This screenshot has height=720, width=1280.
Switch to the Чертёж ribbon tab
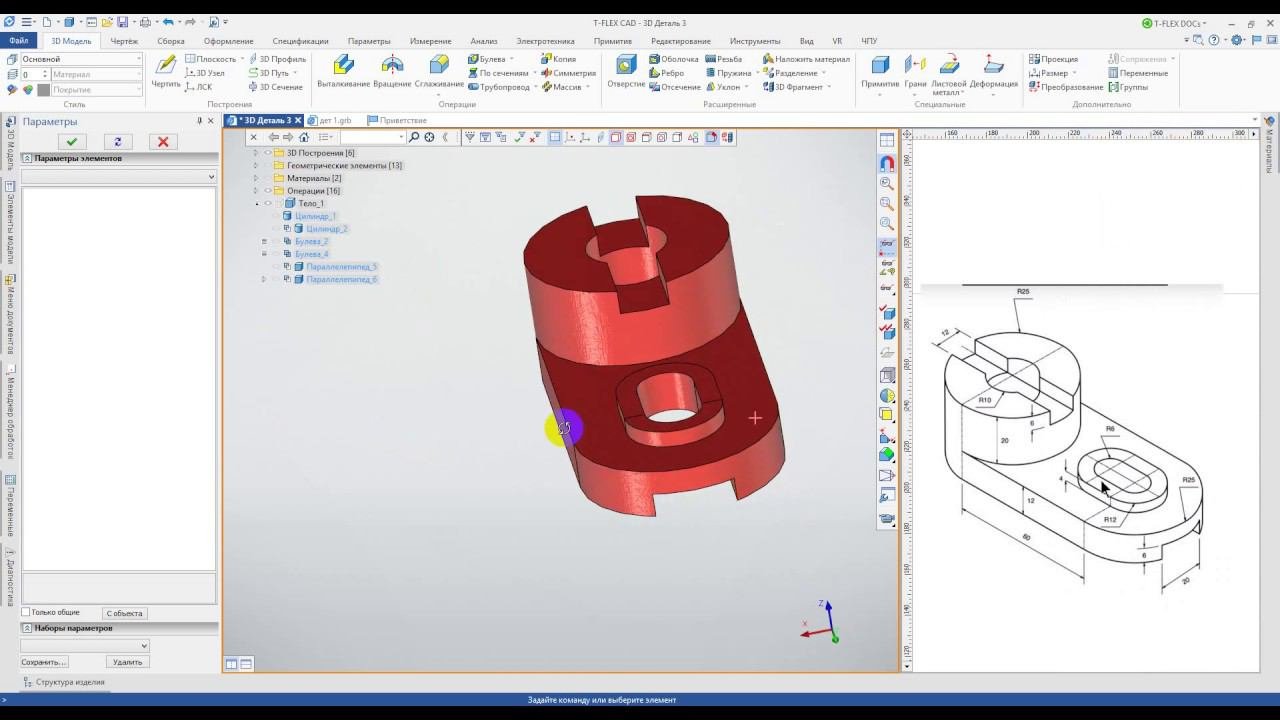click(x=124, y=41)
